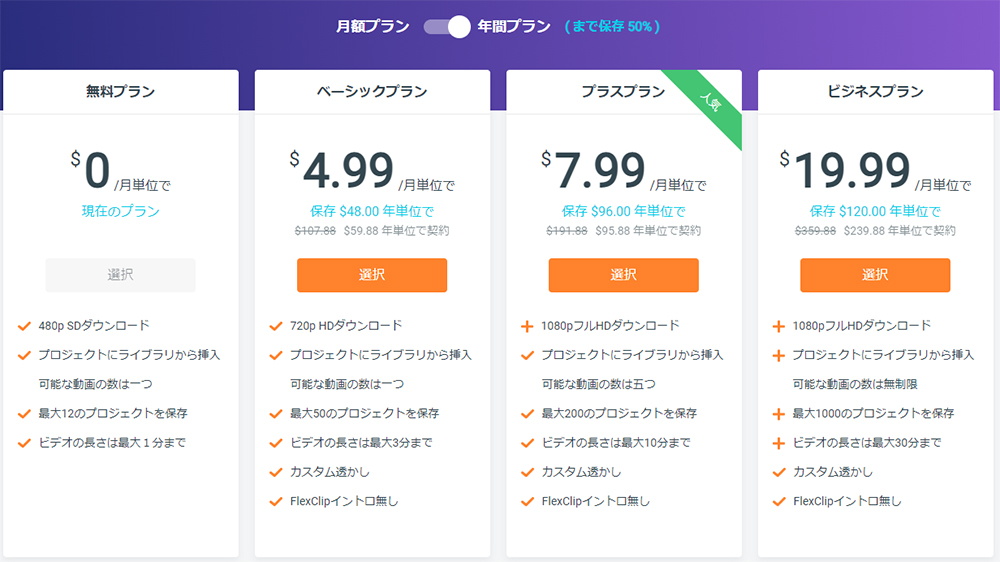Click the checkmark beside 720p HDダウンロード

(x=276, y=326)
